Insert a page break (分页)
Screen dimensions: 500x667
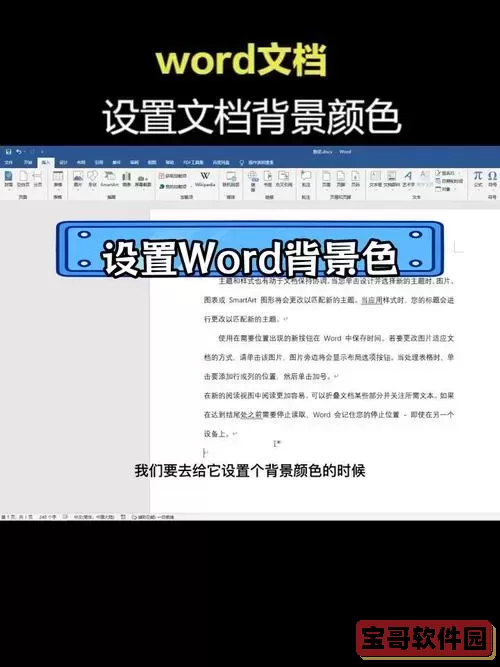[37, 179]
